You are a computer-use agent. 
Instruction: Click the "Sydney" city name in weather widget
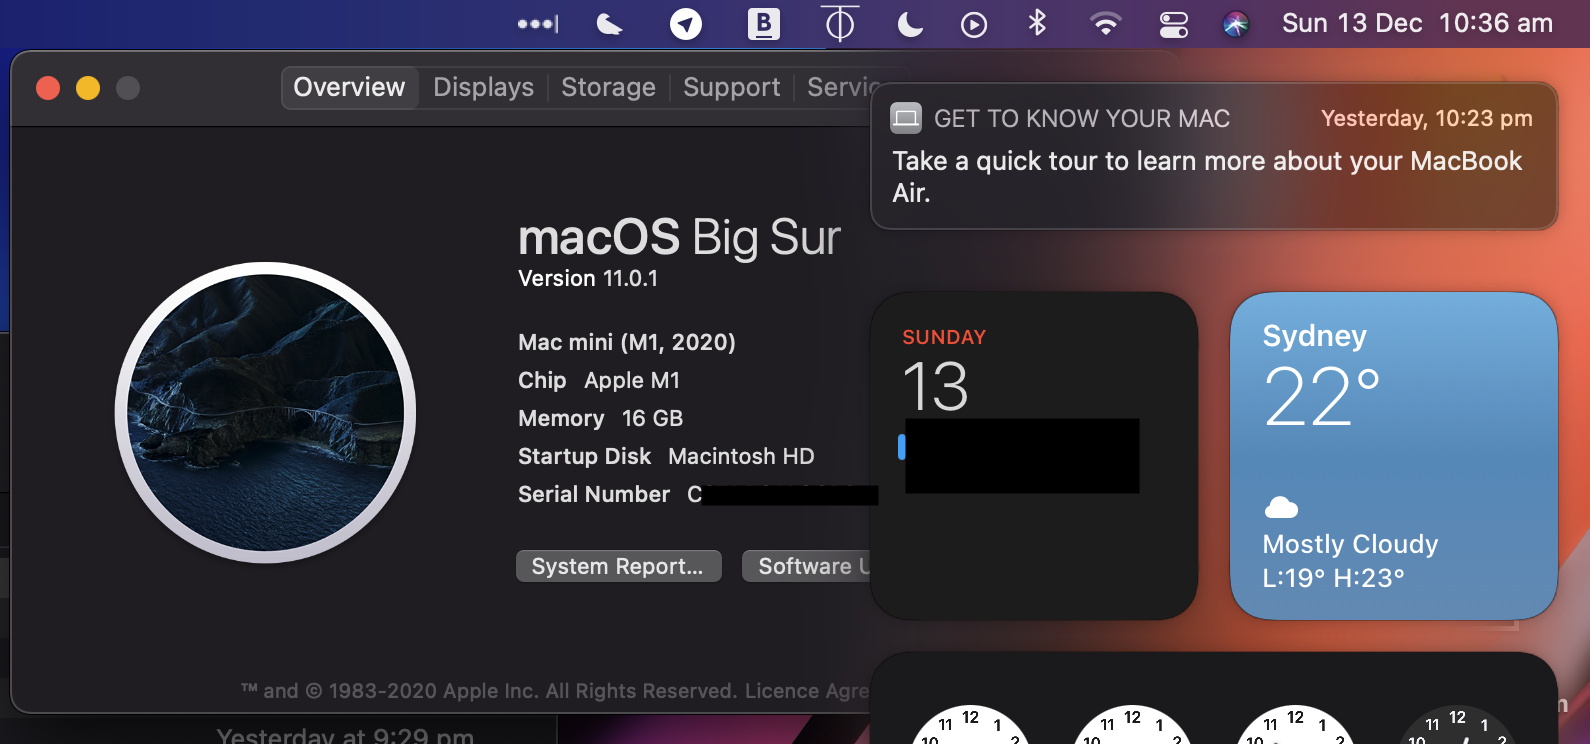(1315, 336)
